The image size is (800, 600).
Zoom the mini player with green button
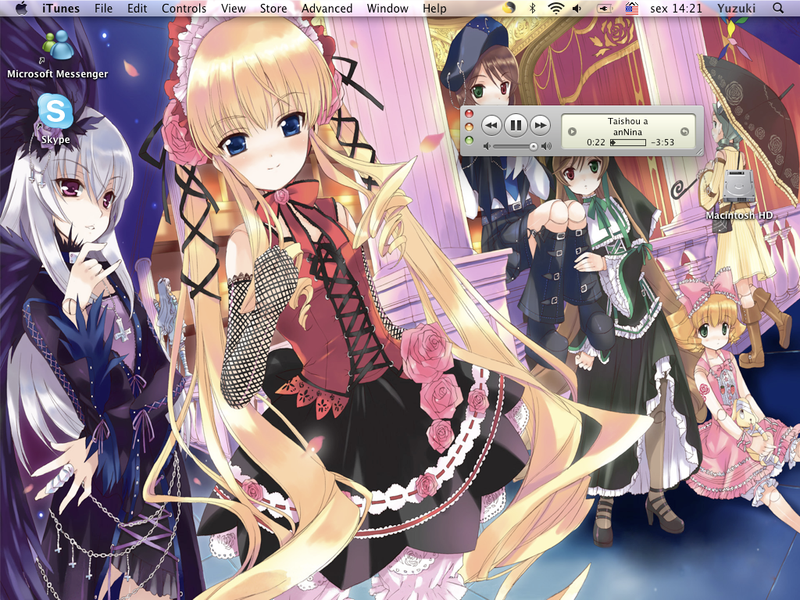pyautogui.click(x=469, y=140)
